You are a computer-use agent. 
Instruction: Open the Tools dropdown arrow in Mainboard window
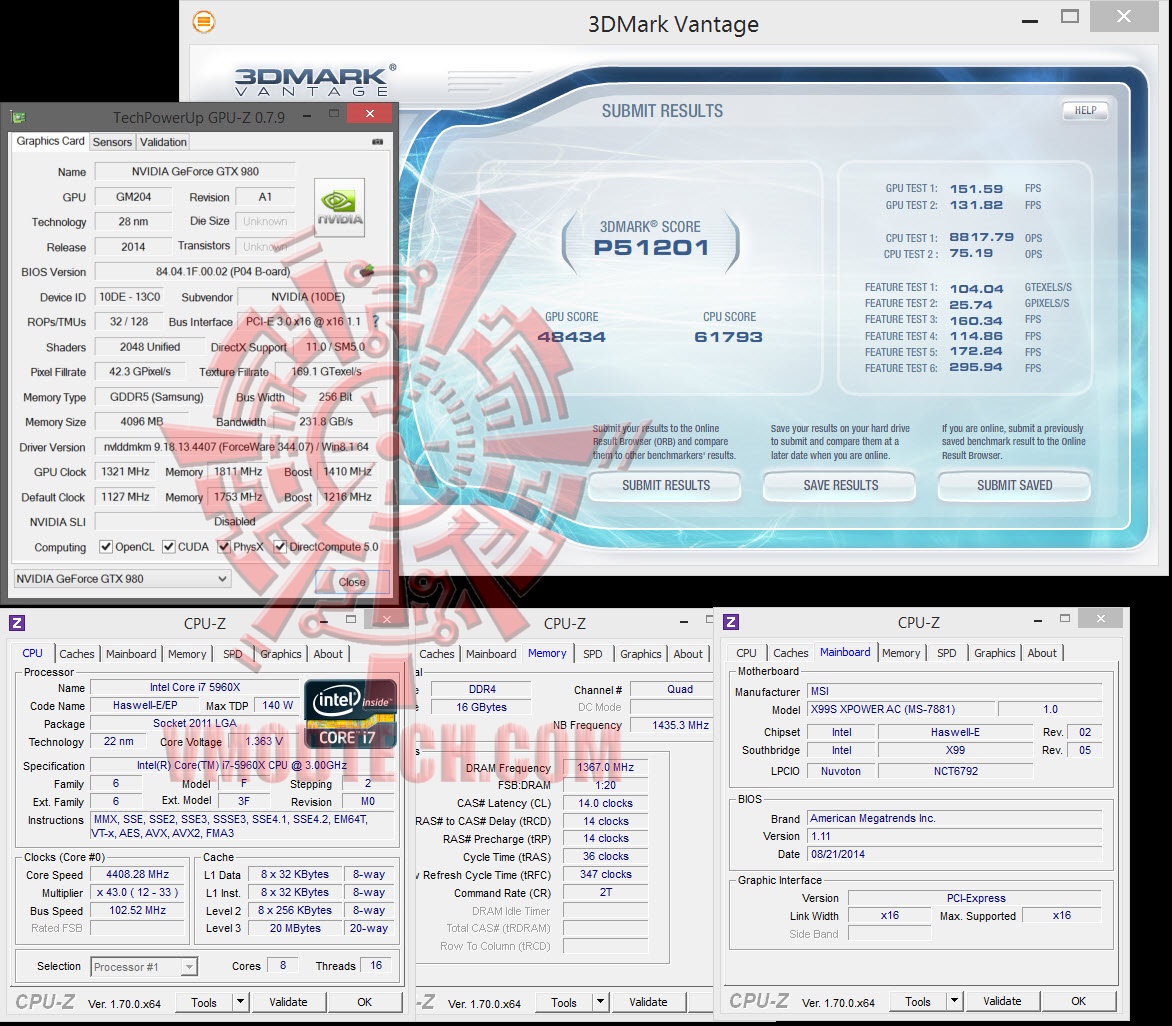click(x=954, y=1001)
